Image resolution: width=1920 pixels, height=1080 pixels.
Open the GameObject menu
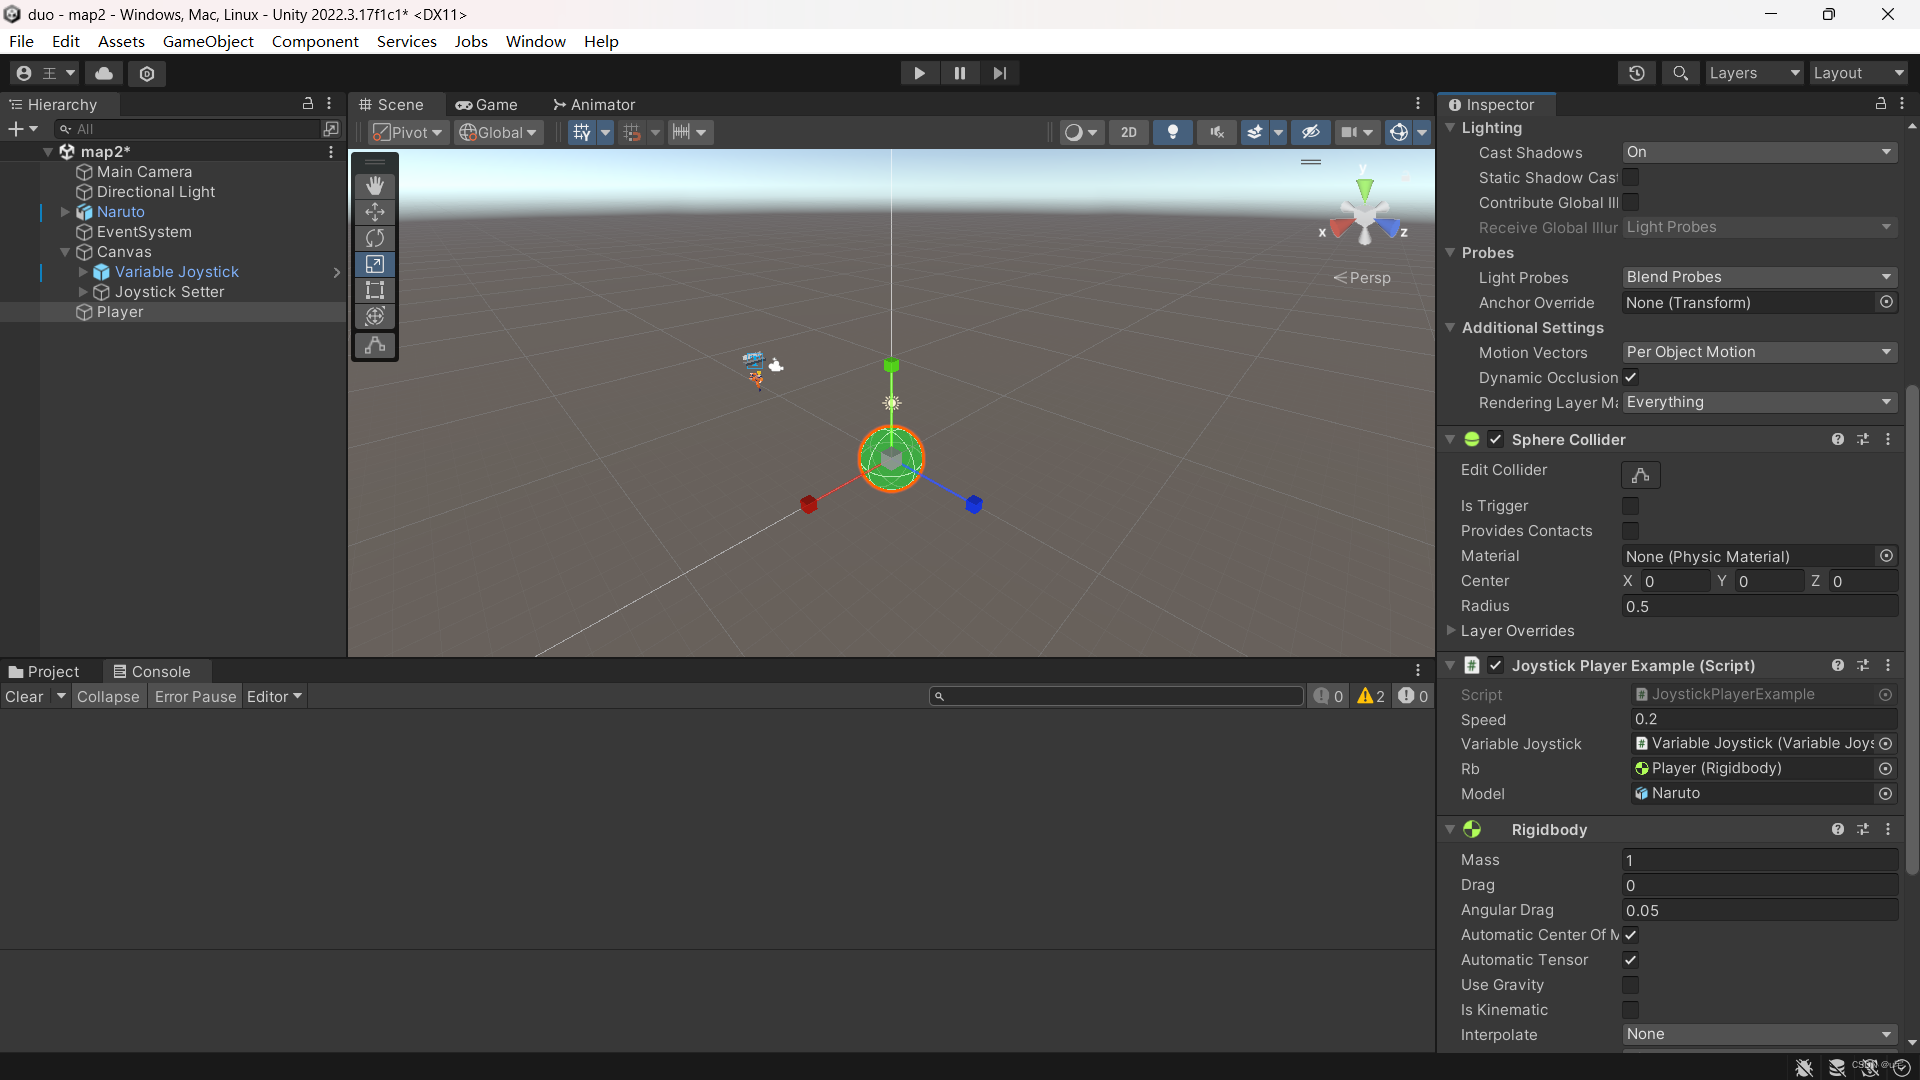point(208,41)
